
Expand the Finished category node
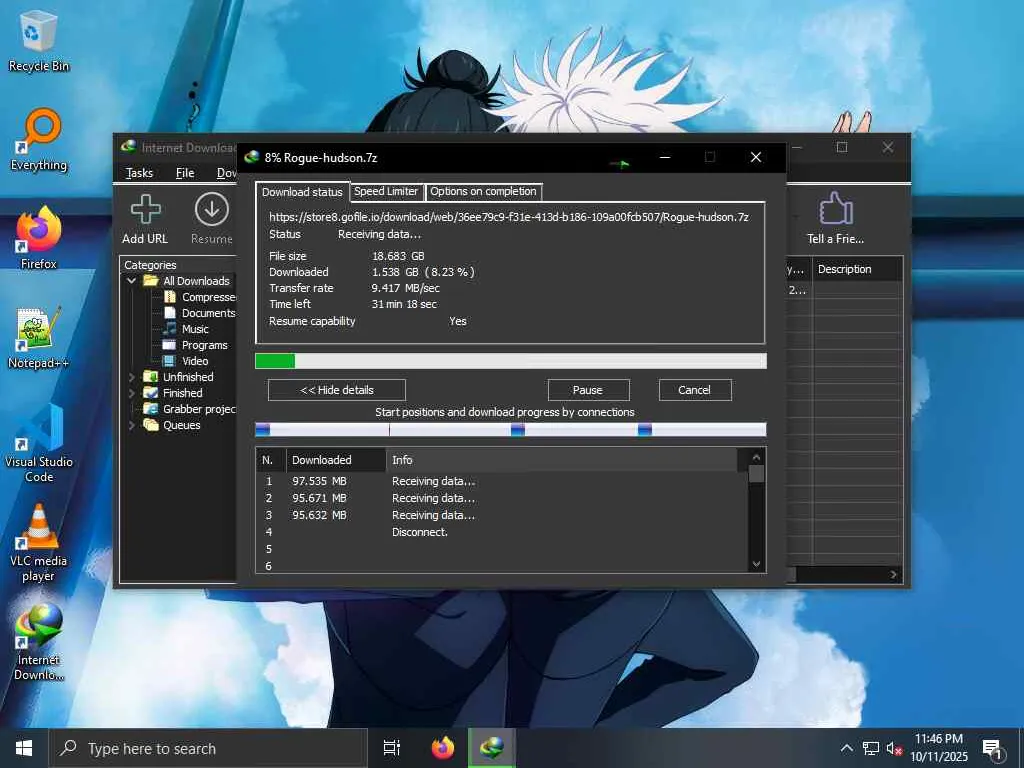[132, 393]
